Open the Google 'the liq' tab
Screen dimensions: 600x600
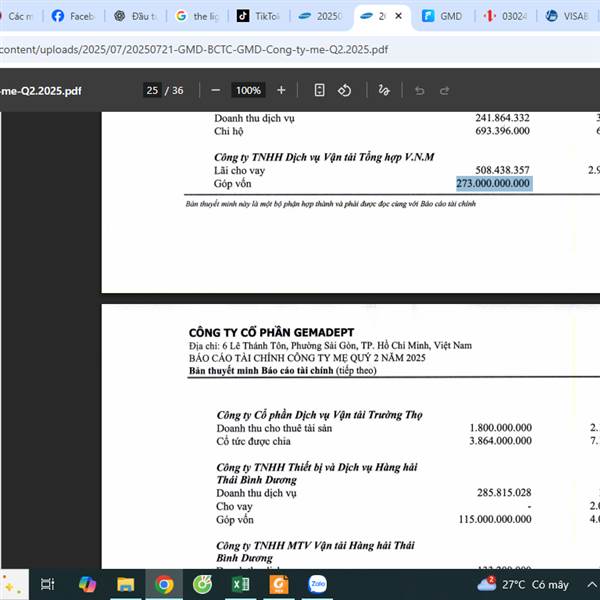[x=197, y=16]
